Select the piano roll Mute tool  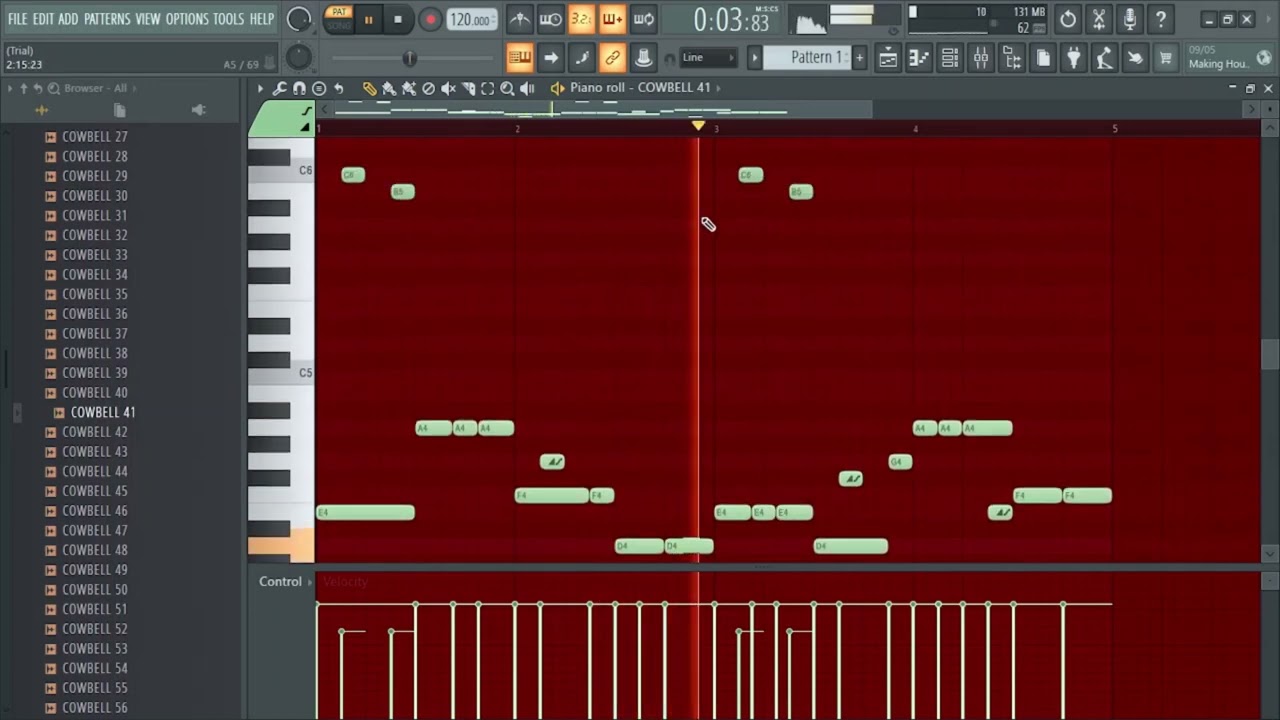[x=448, y=88]
